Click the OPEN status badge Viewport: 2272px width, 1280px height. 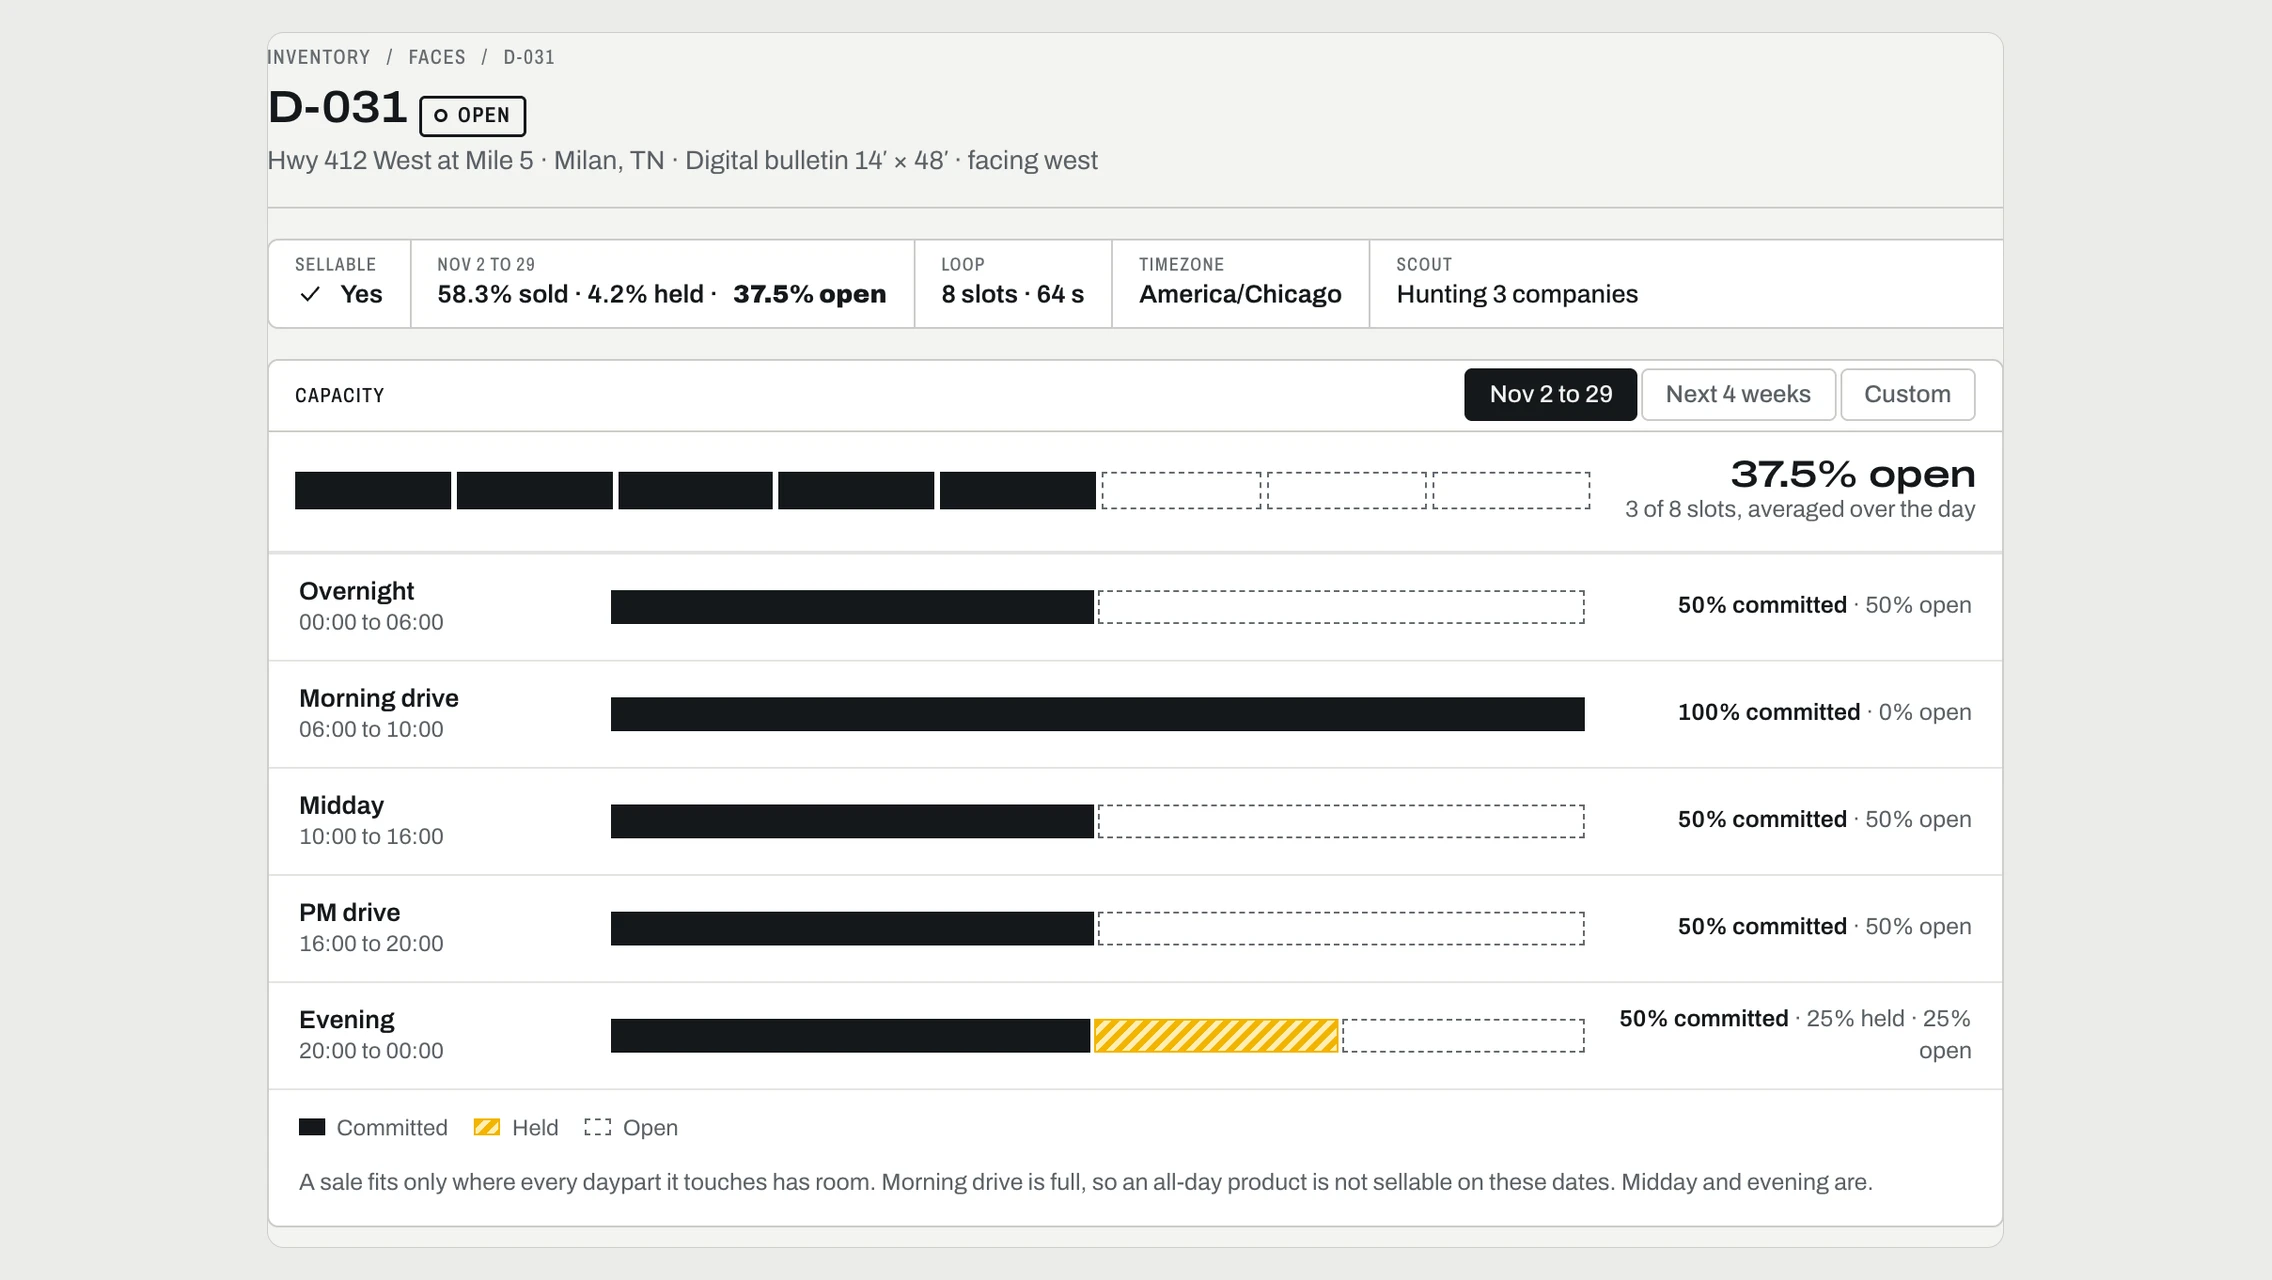tap(472, 116)
